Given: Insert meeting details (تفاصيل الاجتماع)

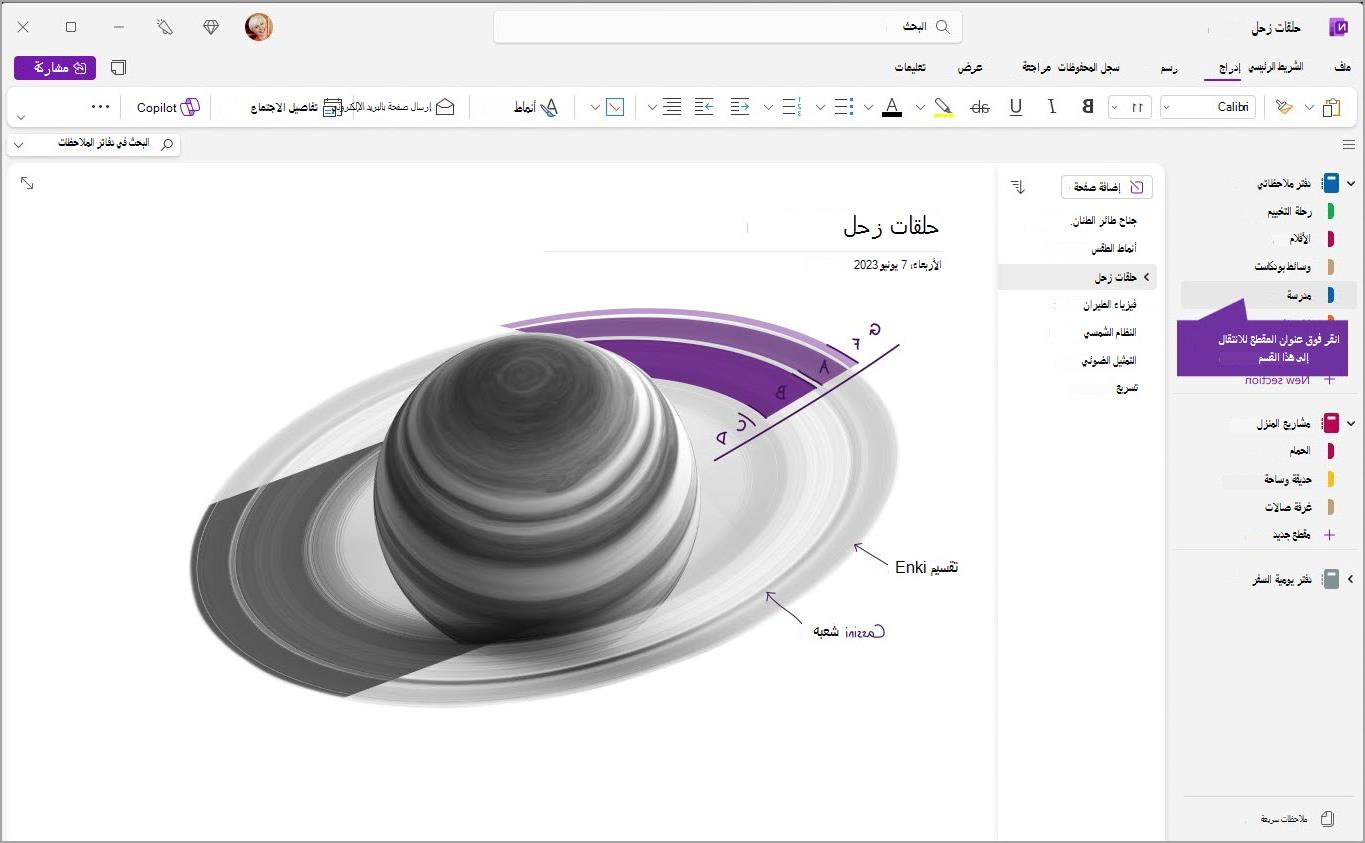Looking at the screenshot, I should click(x=295, y=107).
